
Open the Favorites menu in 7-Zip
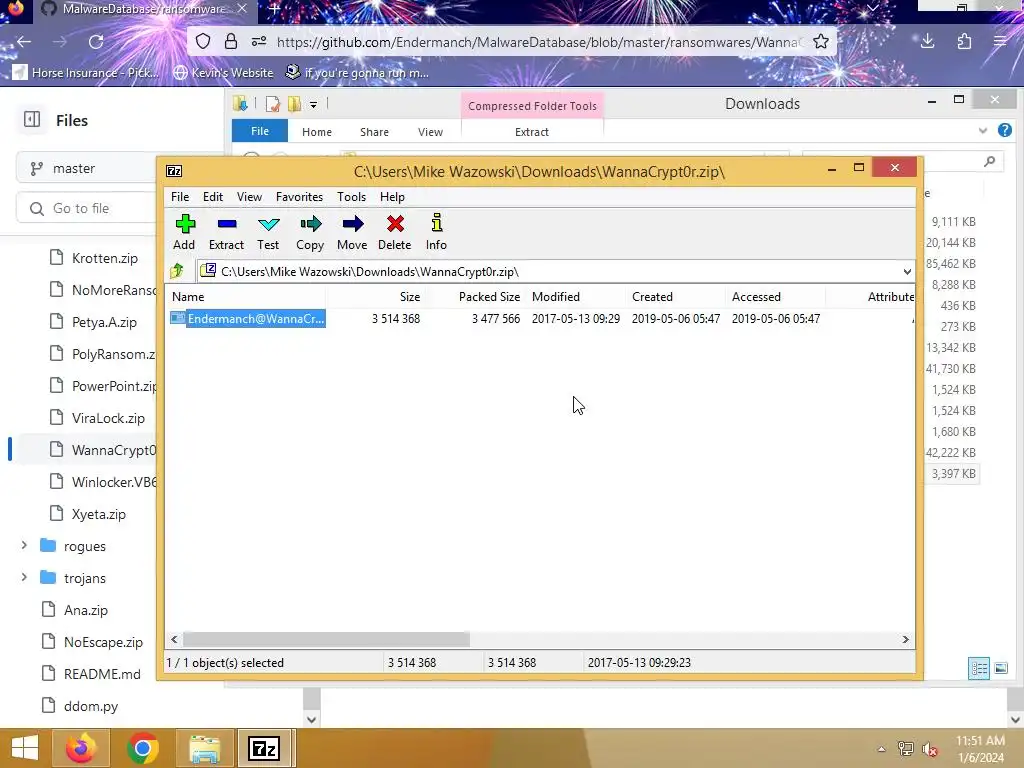pos(299,197)
